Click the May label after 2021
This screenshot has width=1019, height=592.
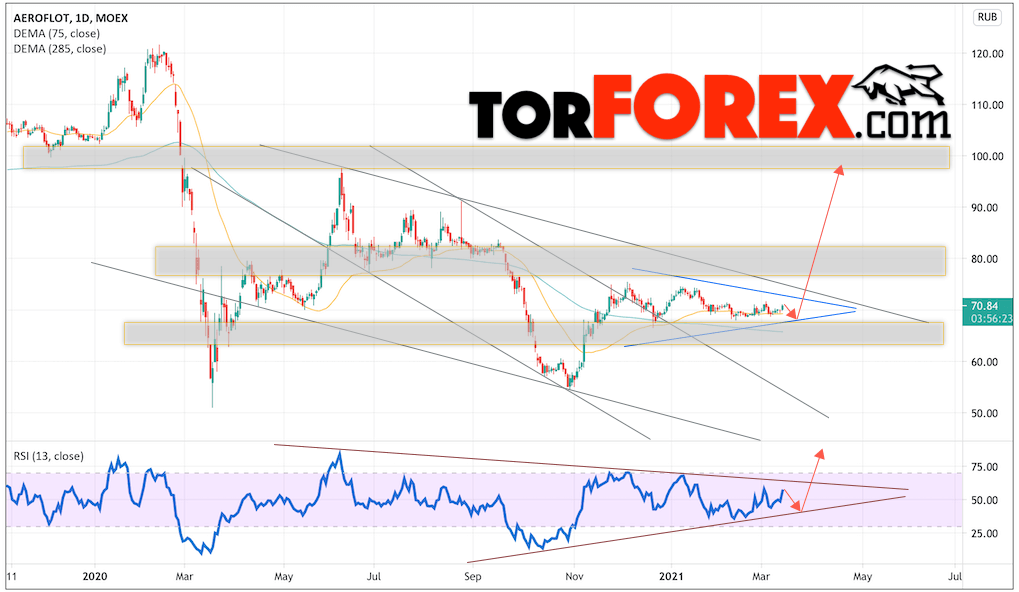[x=862, y=576]
